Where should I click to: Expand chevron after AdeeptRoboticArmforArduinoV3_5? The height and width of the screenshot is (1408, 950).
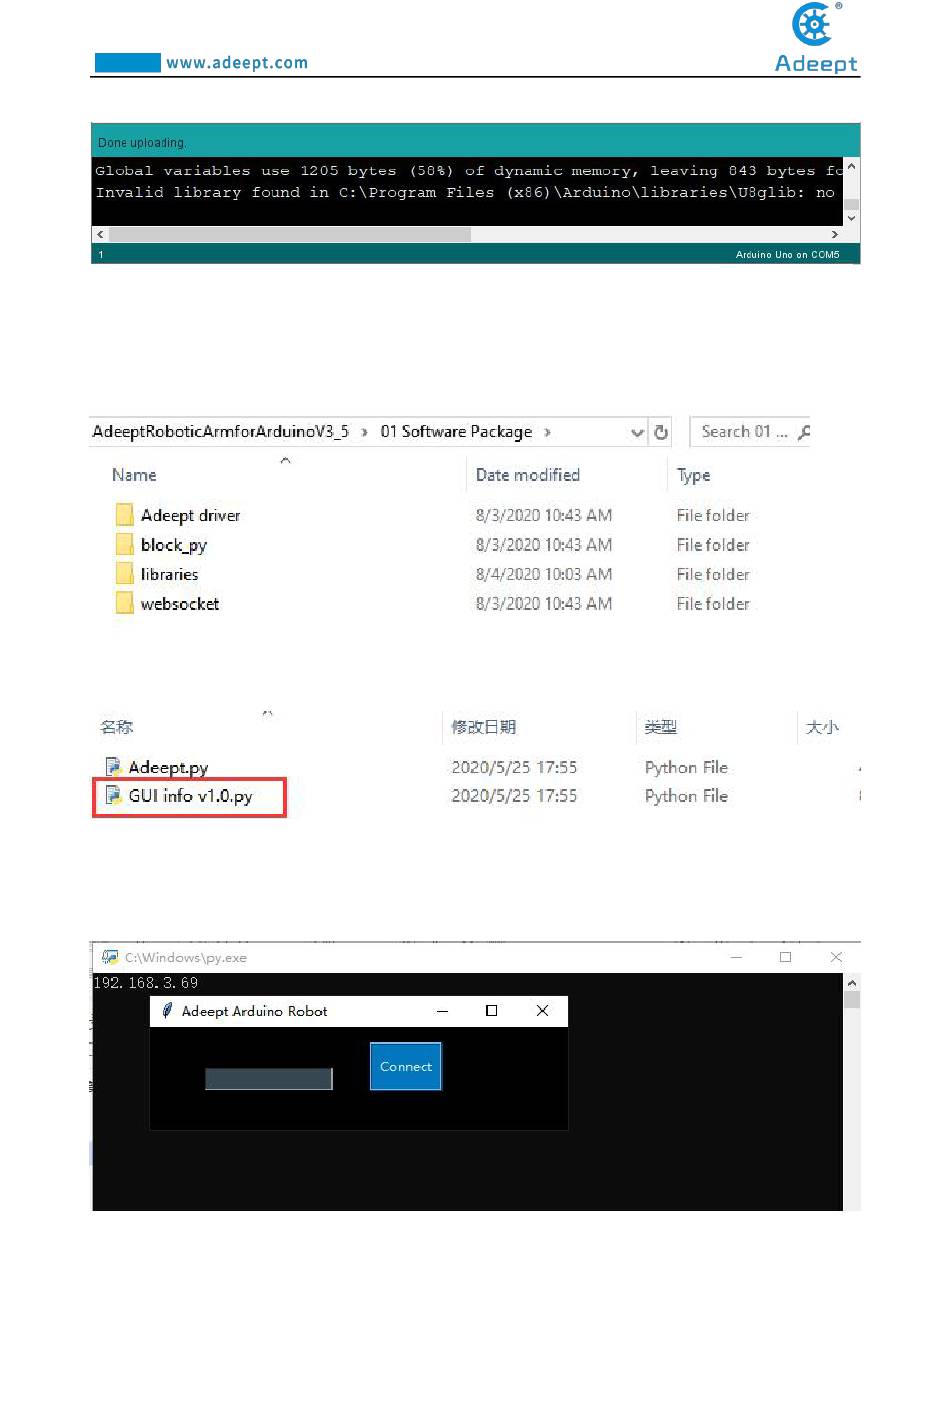tap(364, 432)
